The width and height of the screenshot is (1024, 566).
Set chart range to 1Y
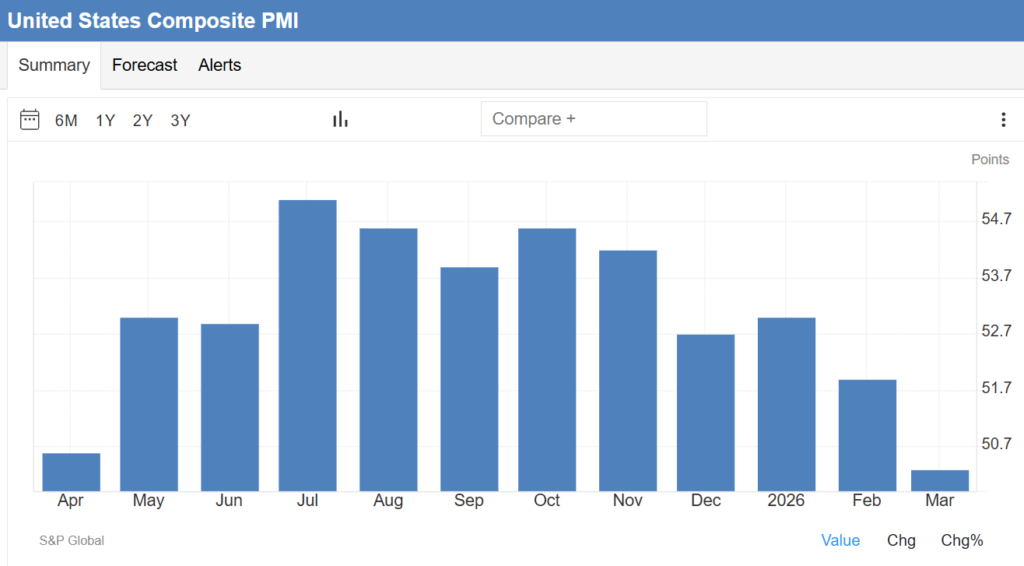(x=105, y=120)
